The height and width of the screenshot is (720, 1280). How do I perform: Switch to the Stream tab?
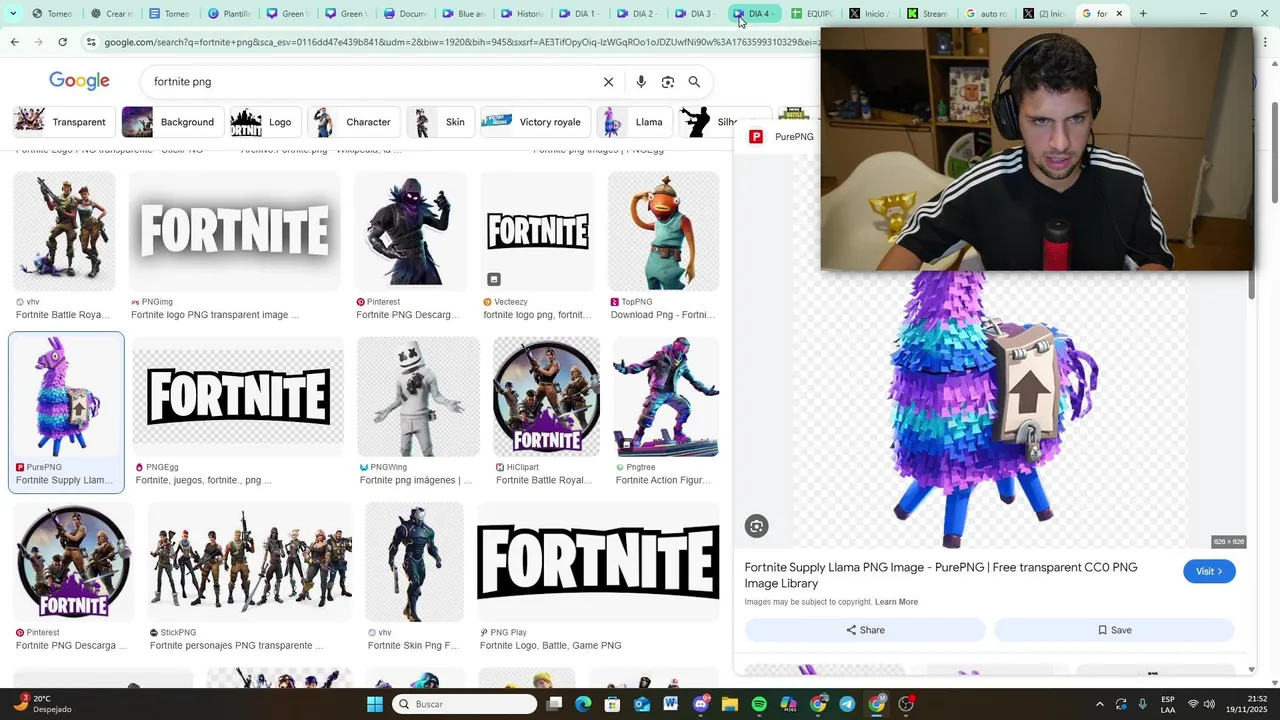pos(927,14)
